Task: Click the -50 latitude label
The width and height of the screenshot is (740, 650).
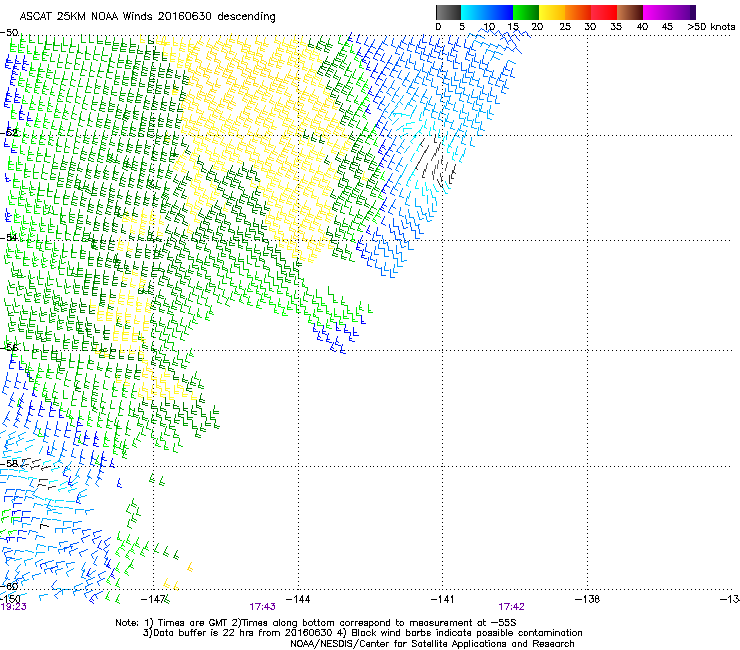Action: 9,33
